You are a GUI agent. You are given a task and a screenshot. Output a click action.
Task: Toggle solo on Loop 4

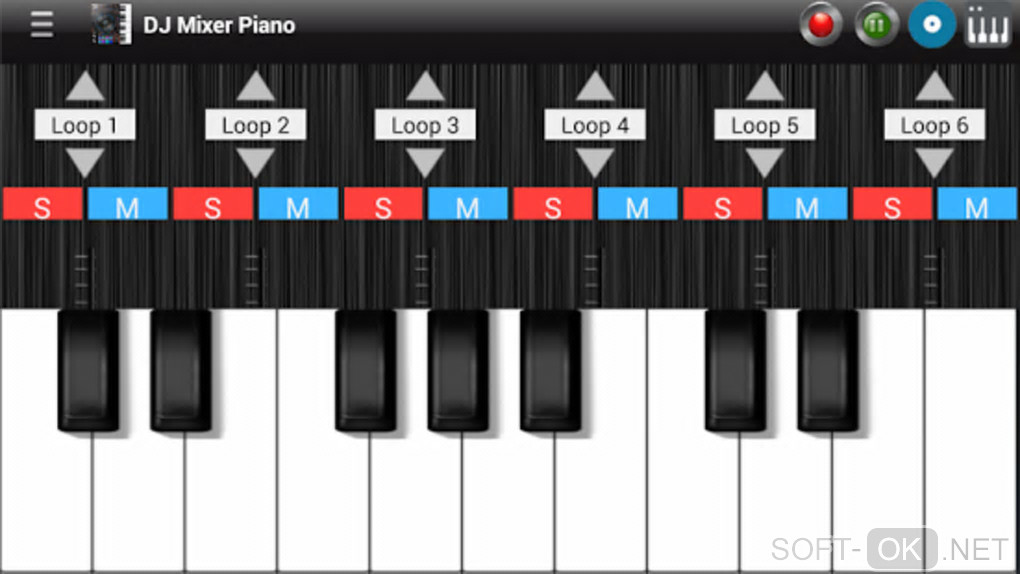pos(553,204)
